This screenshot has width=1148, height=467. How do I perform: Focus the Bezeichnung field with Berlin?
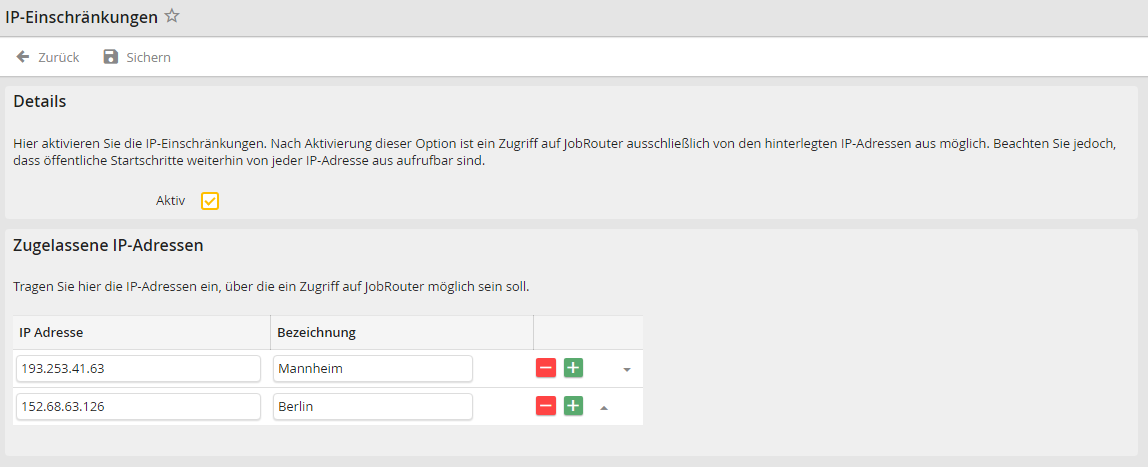(x=372, y=406)
